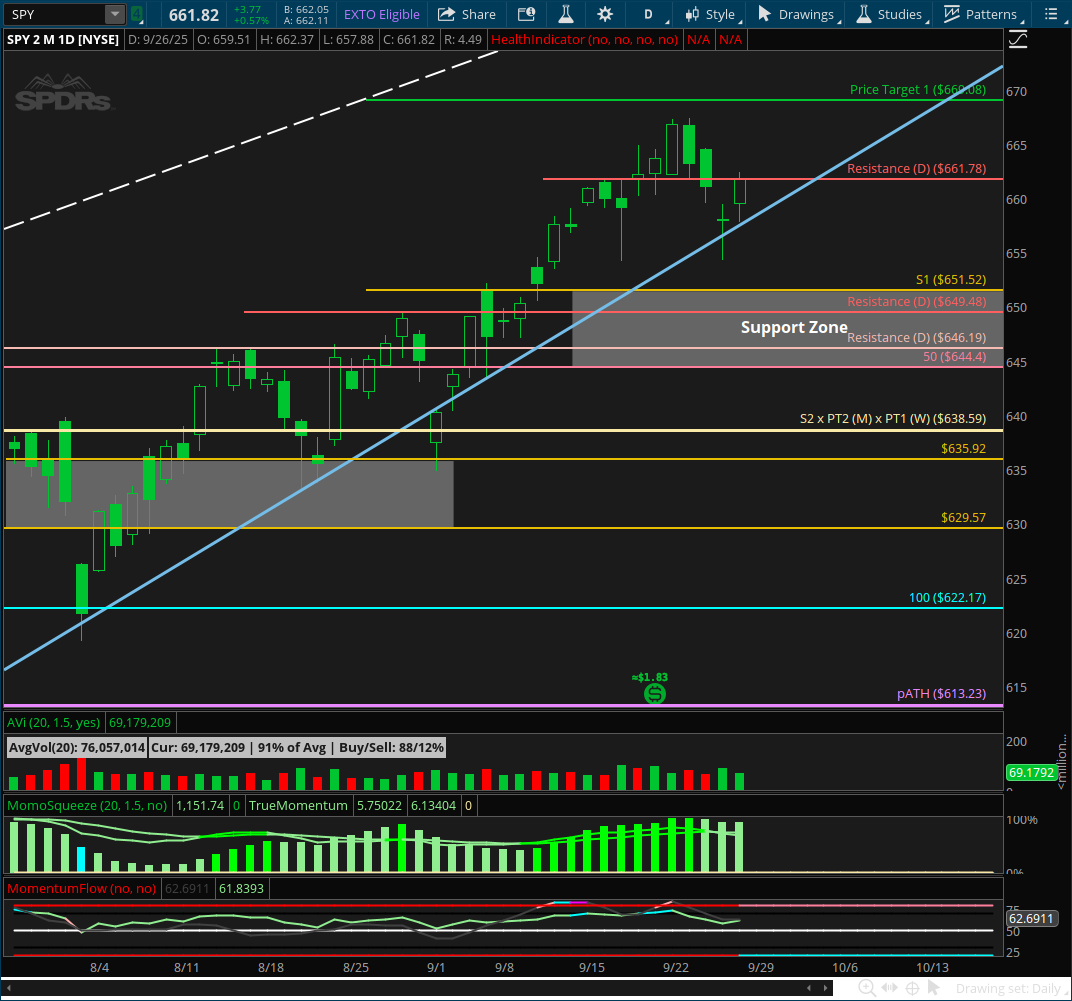This screenshot has height=1001, width=1072.
Task: Click the green link indicator beside the symbol box
Action: [137, 14]
